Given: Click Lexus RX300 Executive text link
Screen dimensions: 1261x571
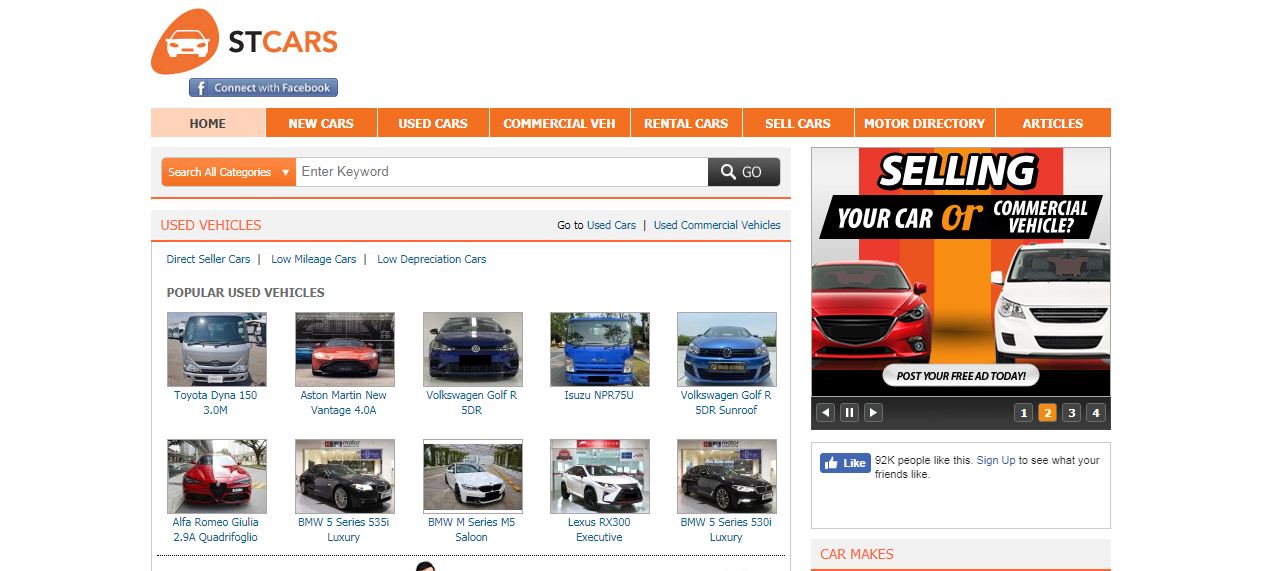Looking at the screenshot, I should (599, 529).
